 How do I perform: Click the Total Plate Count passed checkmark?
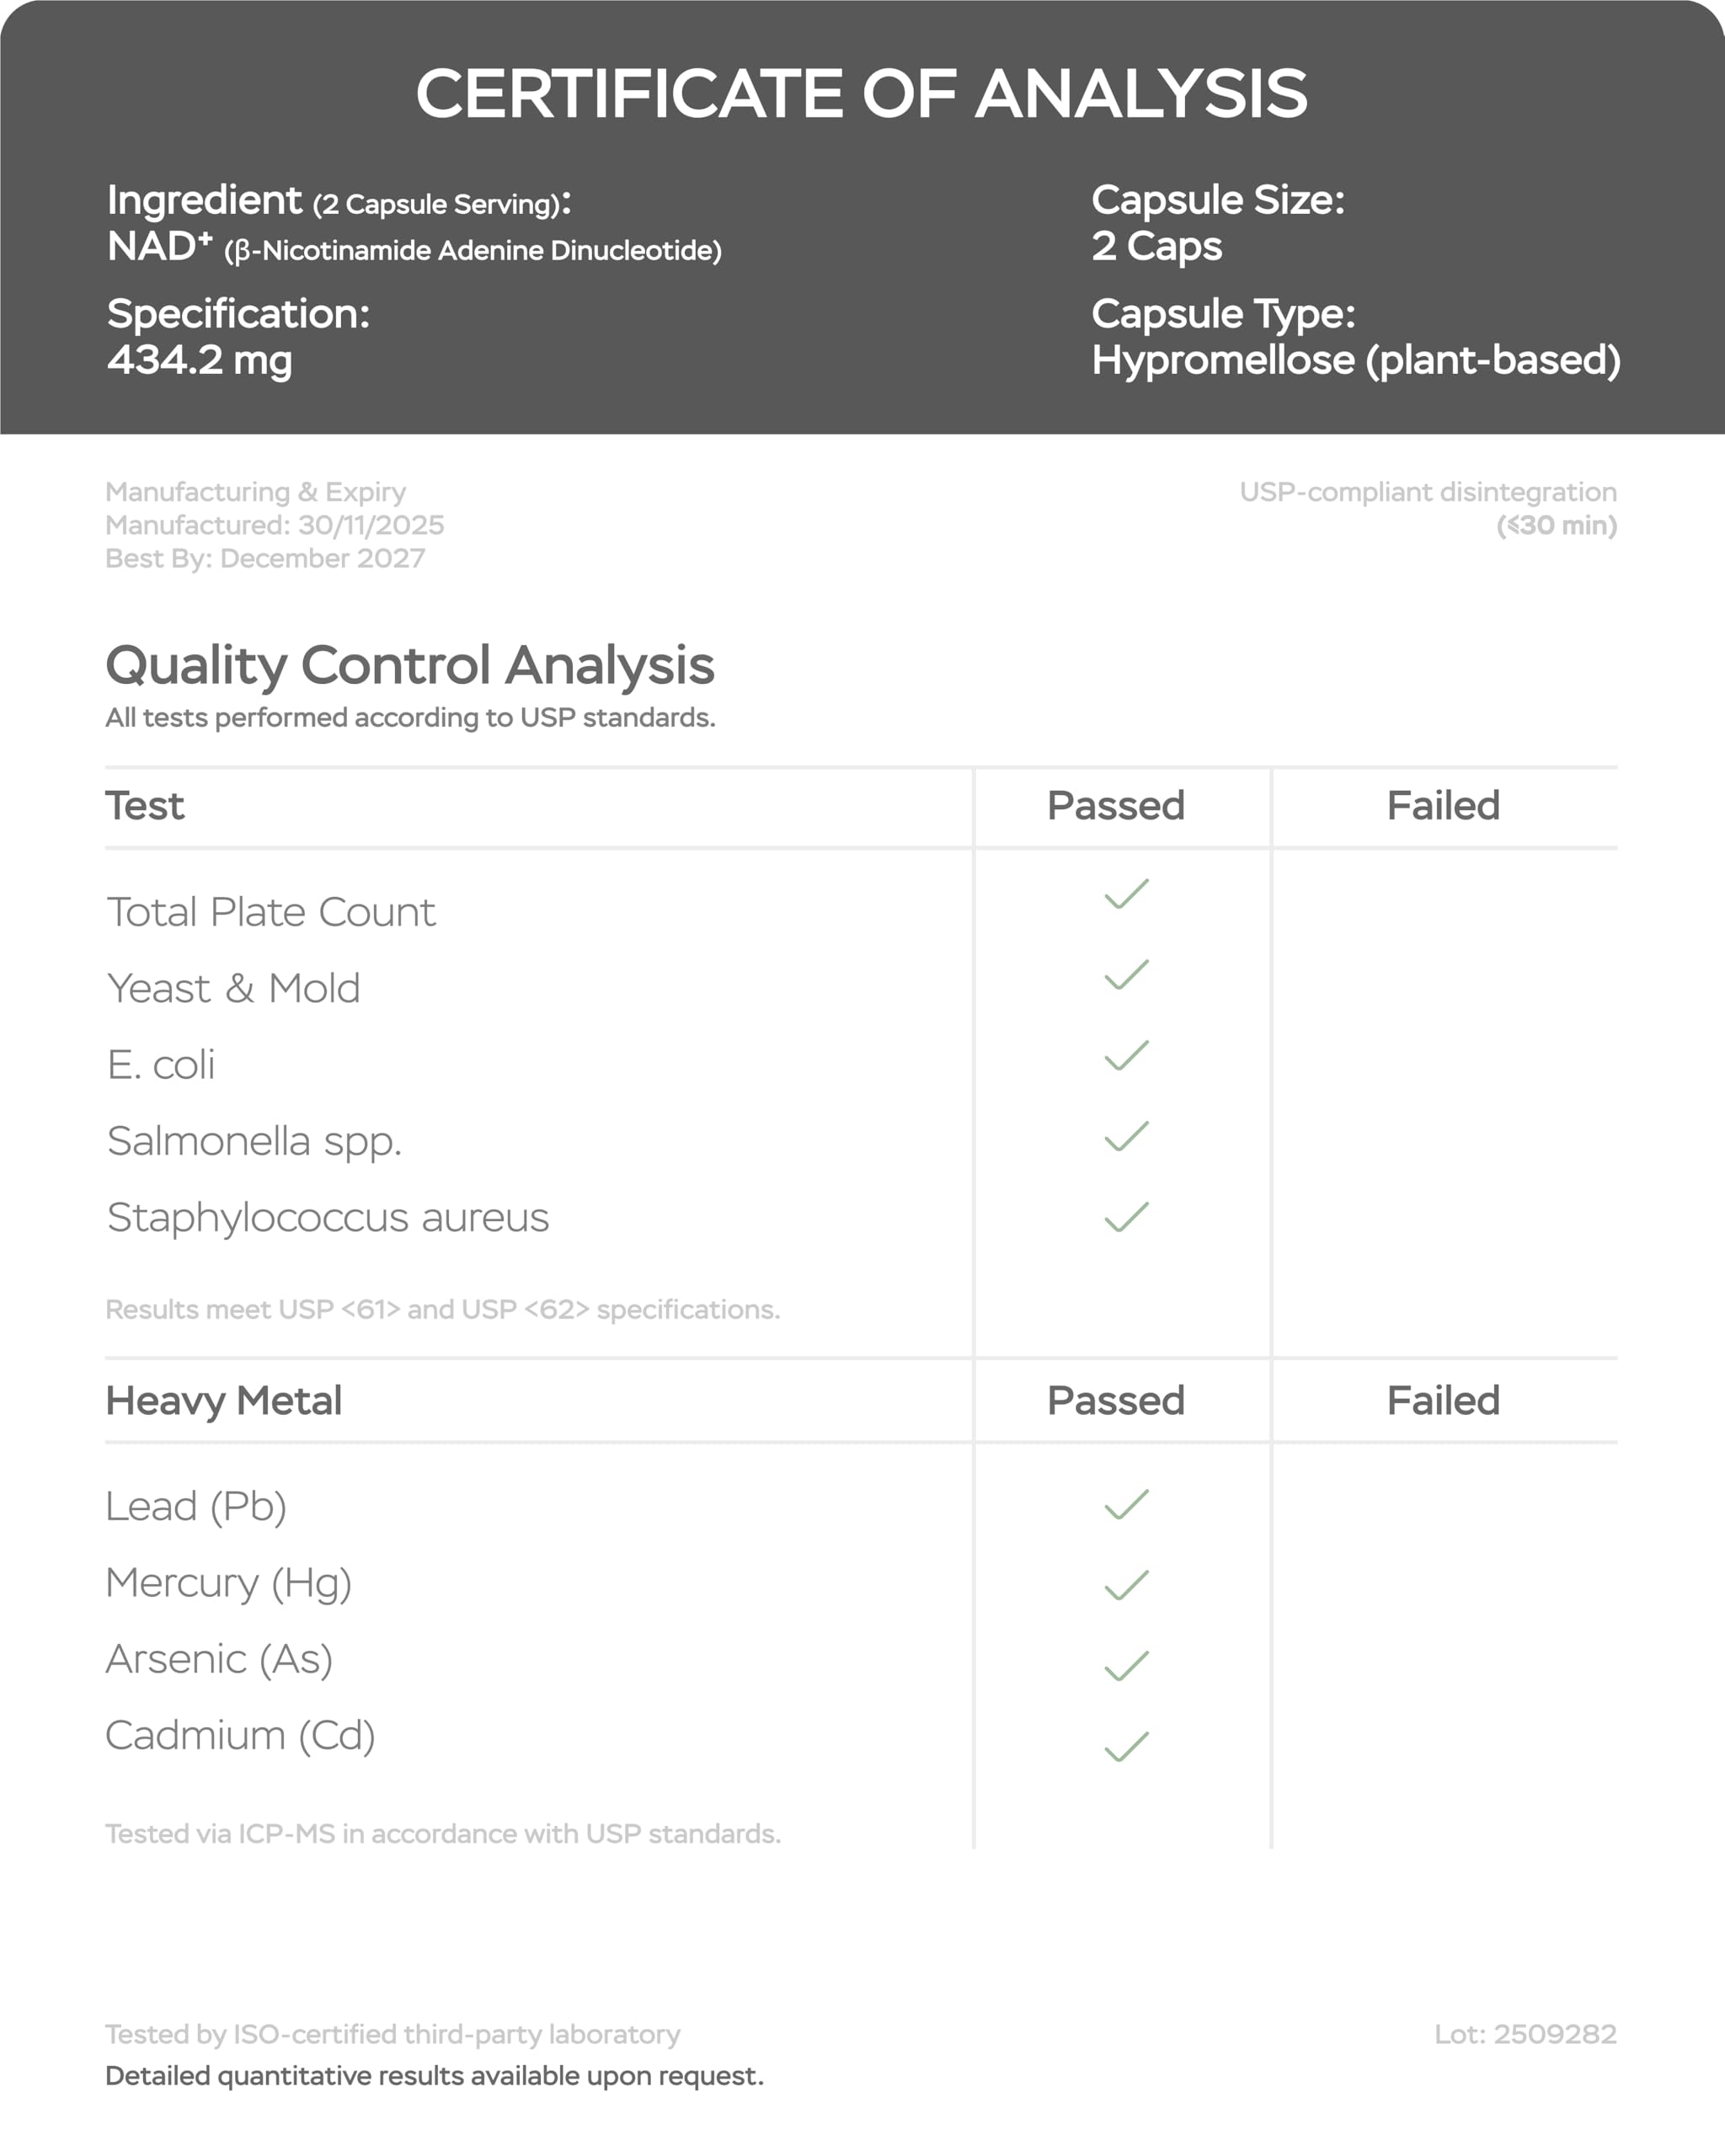(1126, 894)
